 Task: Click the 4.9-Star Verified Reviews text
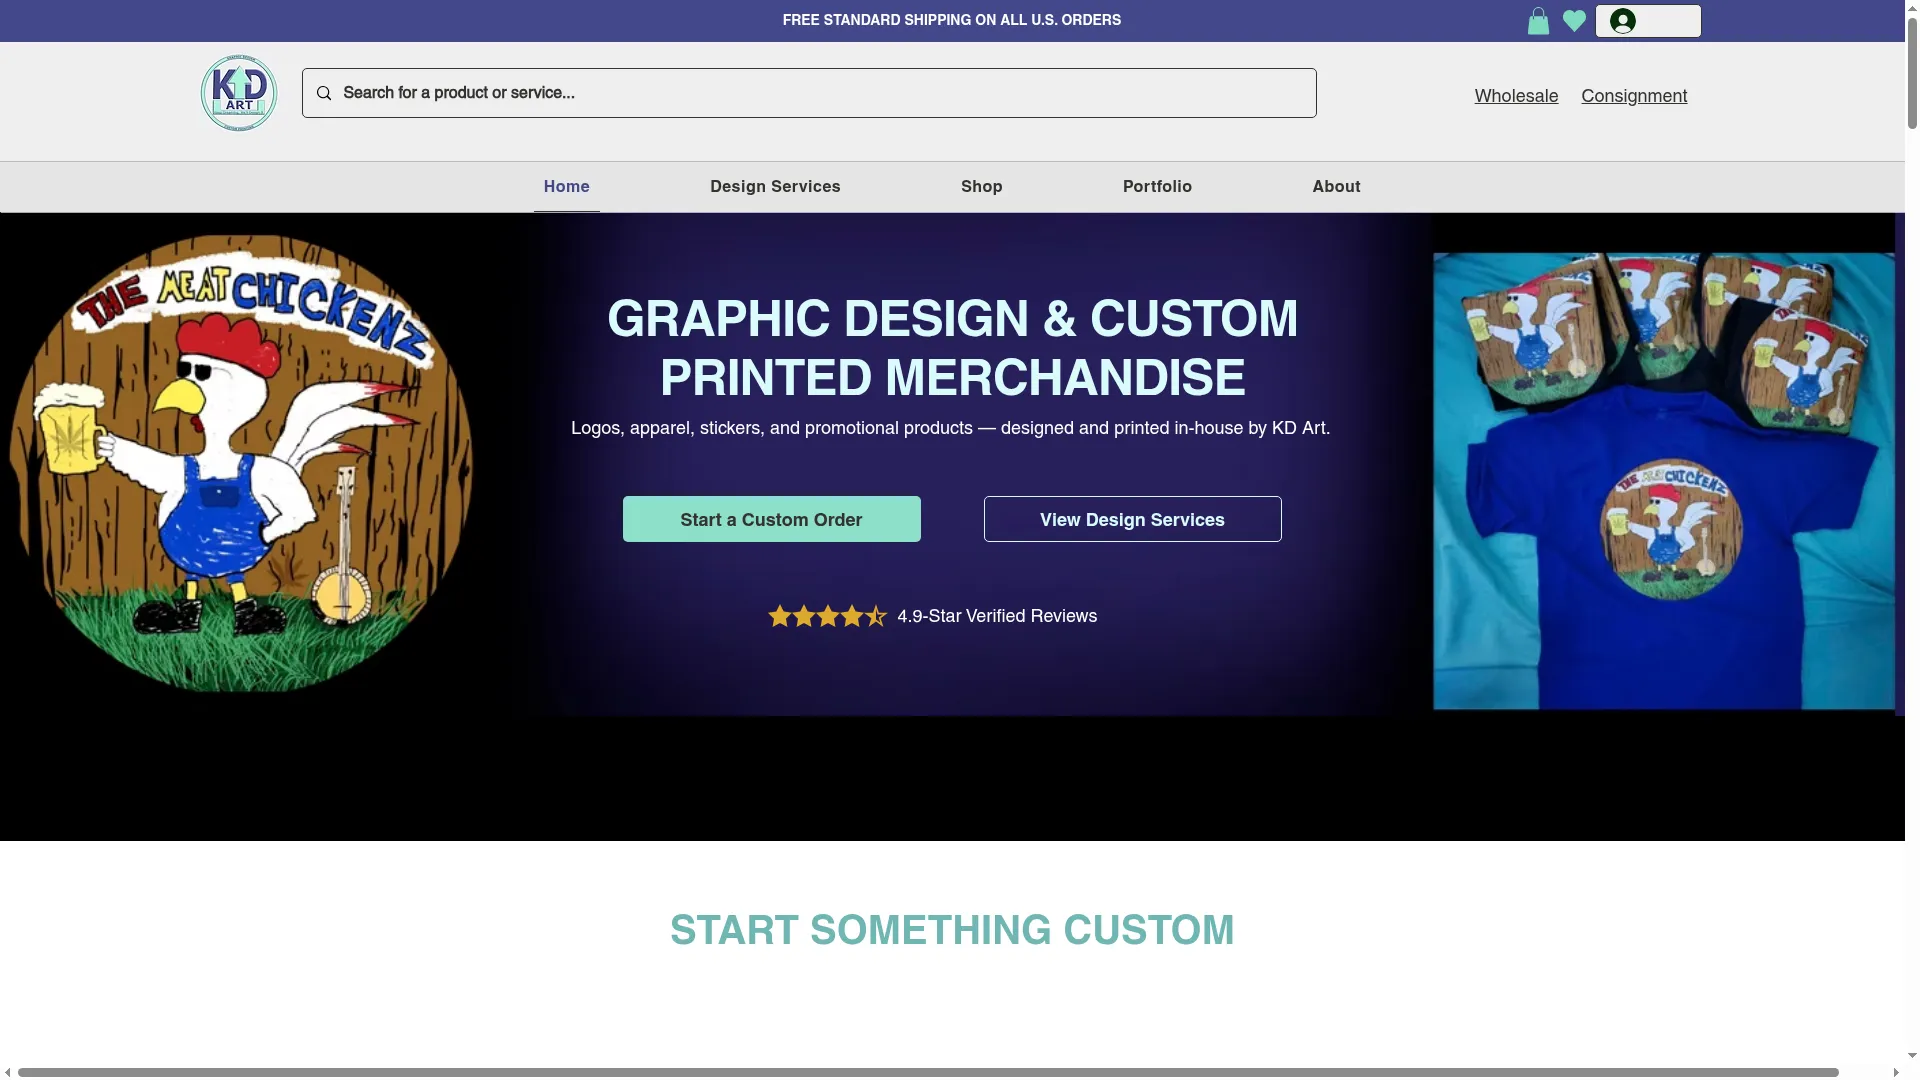click(997, 616)
